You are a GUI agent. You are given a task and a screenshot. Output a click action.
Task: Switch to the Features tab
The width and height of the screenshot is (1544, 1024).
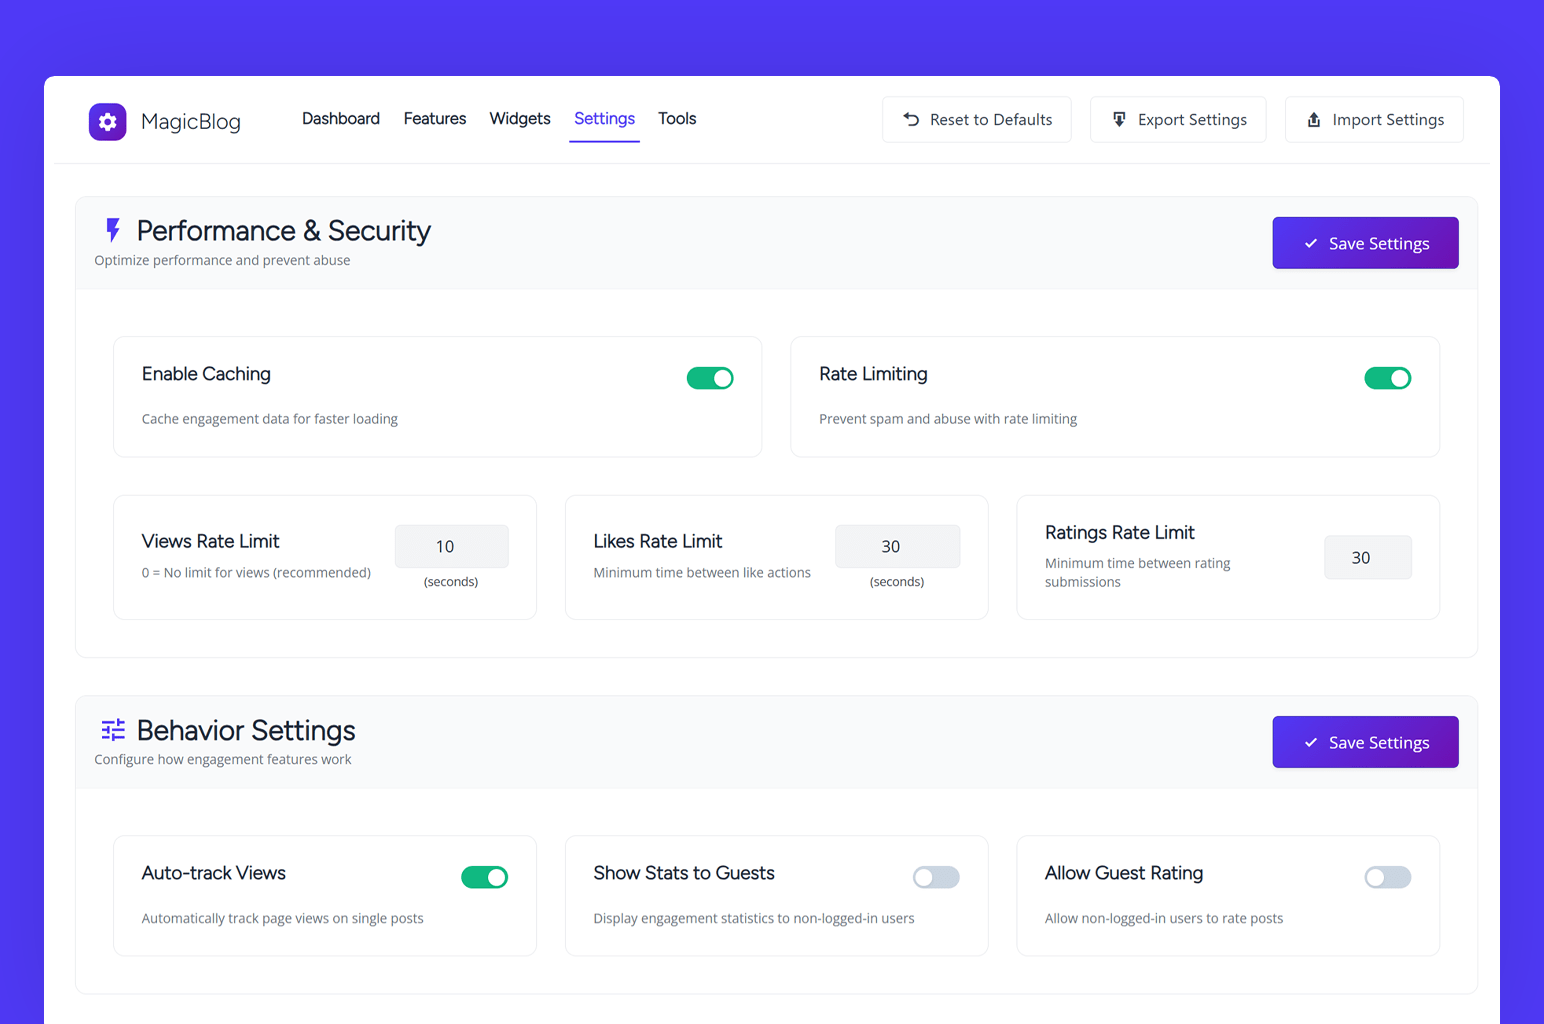point(435,118)
